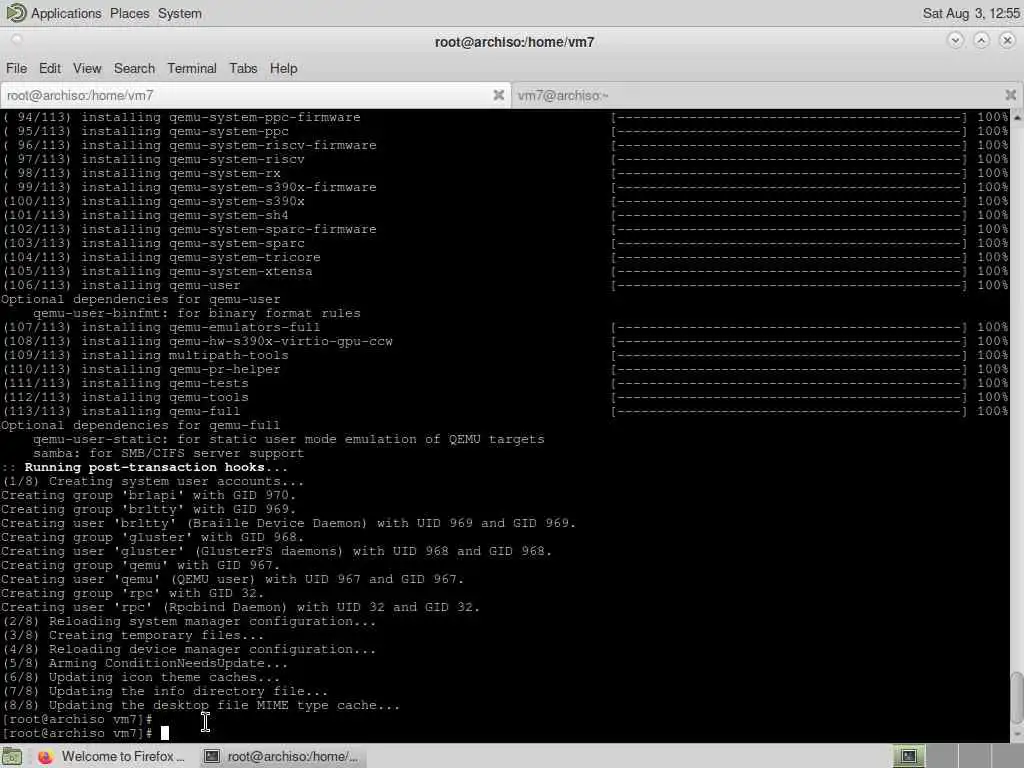This screenshot has width=1024, height=768.
Task: Click the terminal scrollbar up arrow
Action: point(1017,118)
